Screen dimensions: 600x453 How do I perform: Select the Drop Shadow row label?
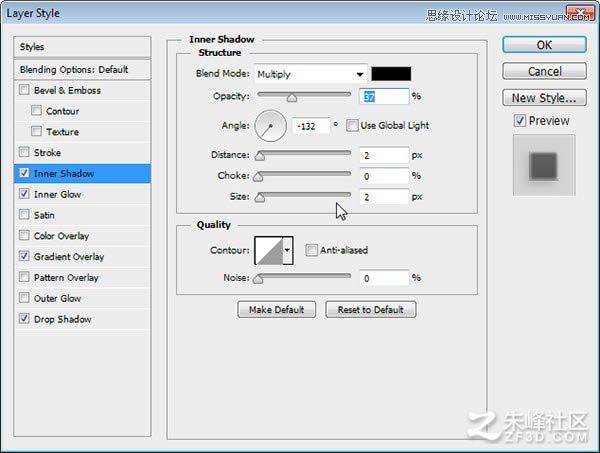coord(62,319)
